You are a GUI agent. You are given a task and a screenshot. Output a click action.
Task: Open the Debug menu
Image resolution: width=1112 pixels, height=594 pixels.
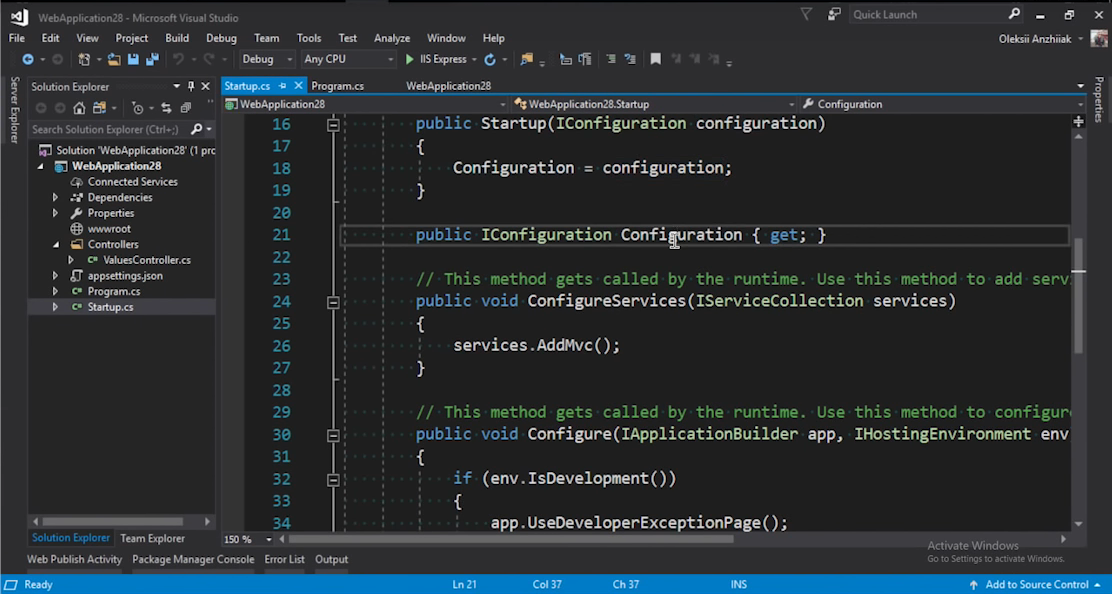[x=221, y=38]
